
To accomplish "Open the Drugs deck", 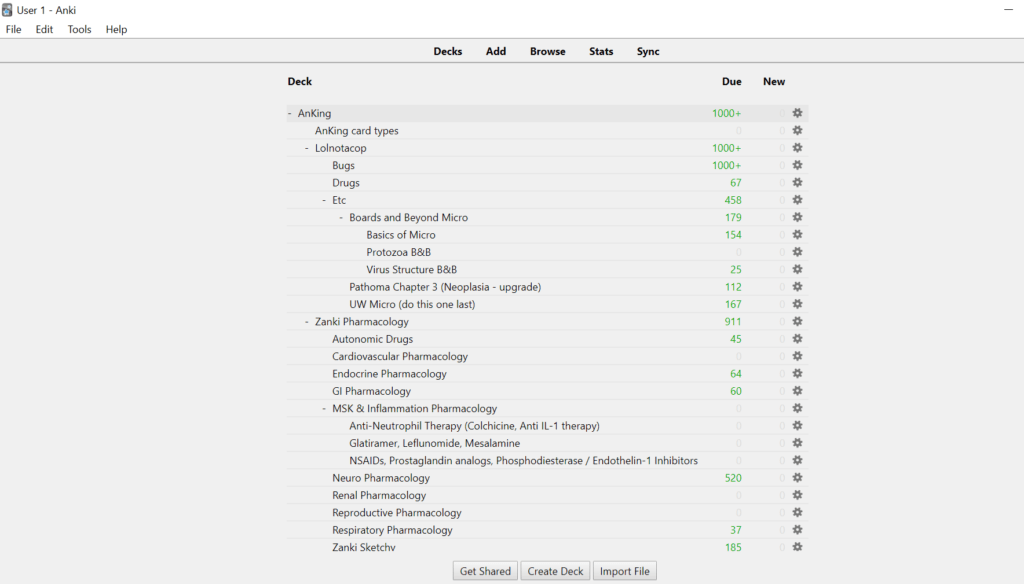I will tap(346, 183).
